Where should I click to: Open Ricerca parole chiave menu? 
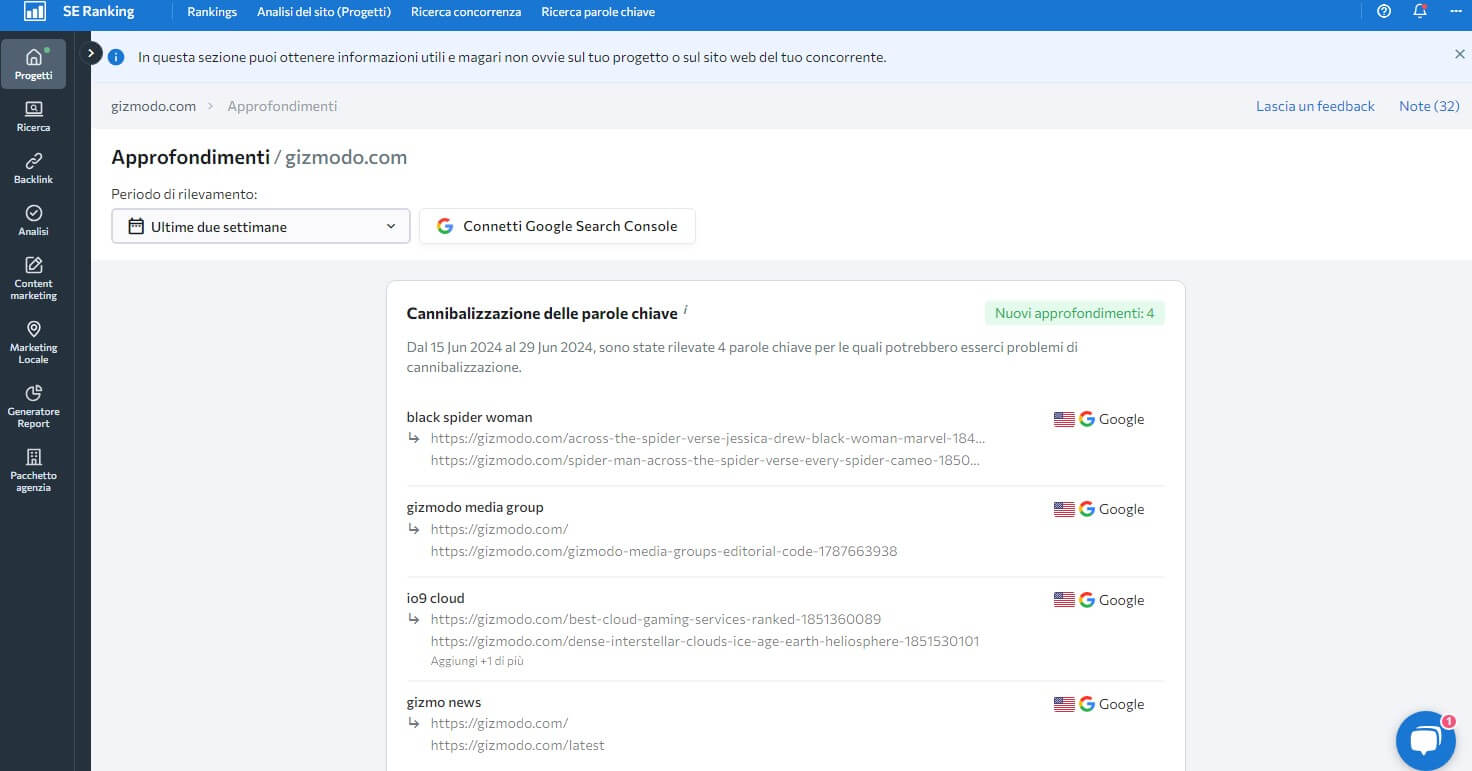click(x=598, y=12)
